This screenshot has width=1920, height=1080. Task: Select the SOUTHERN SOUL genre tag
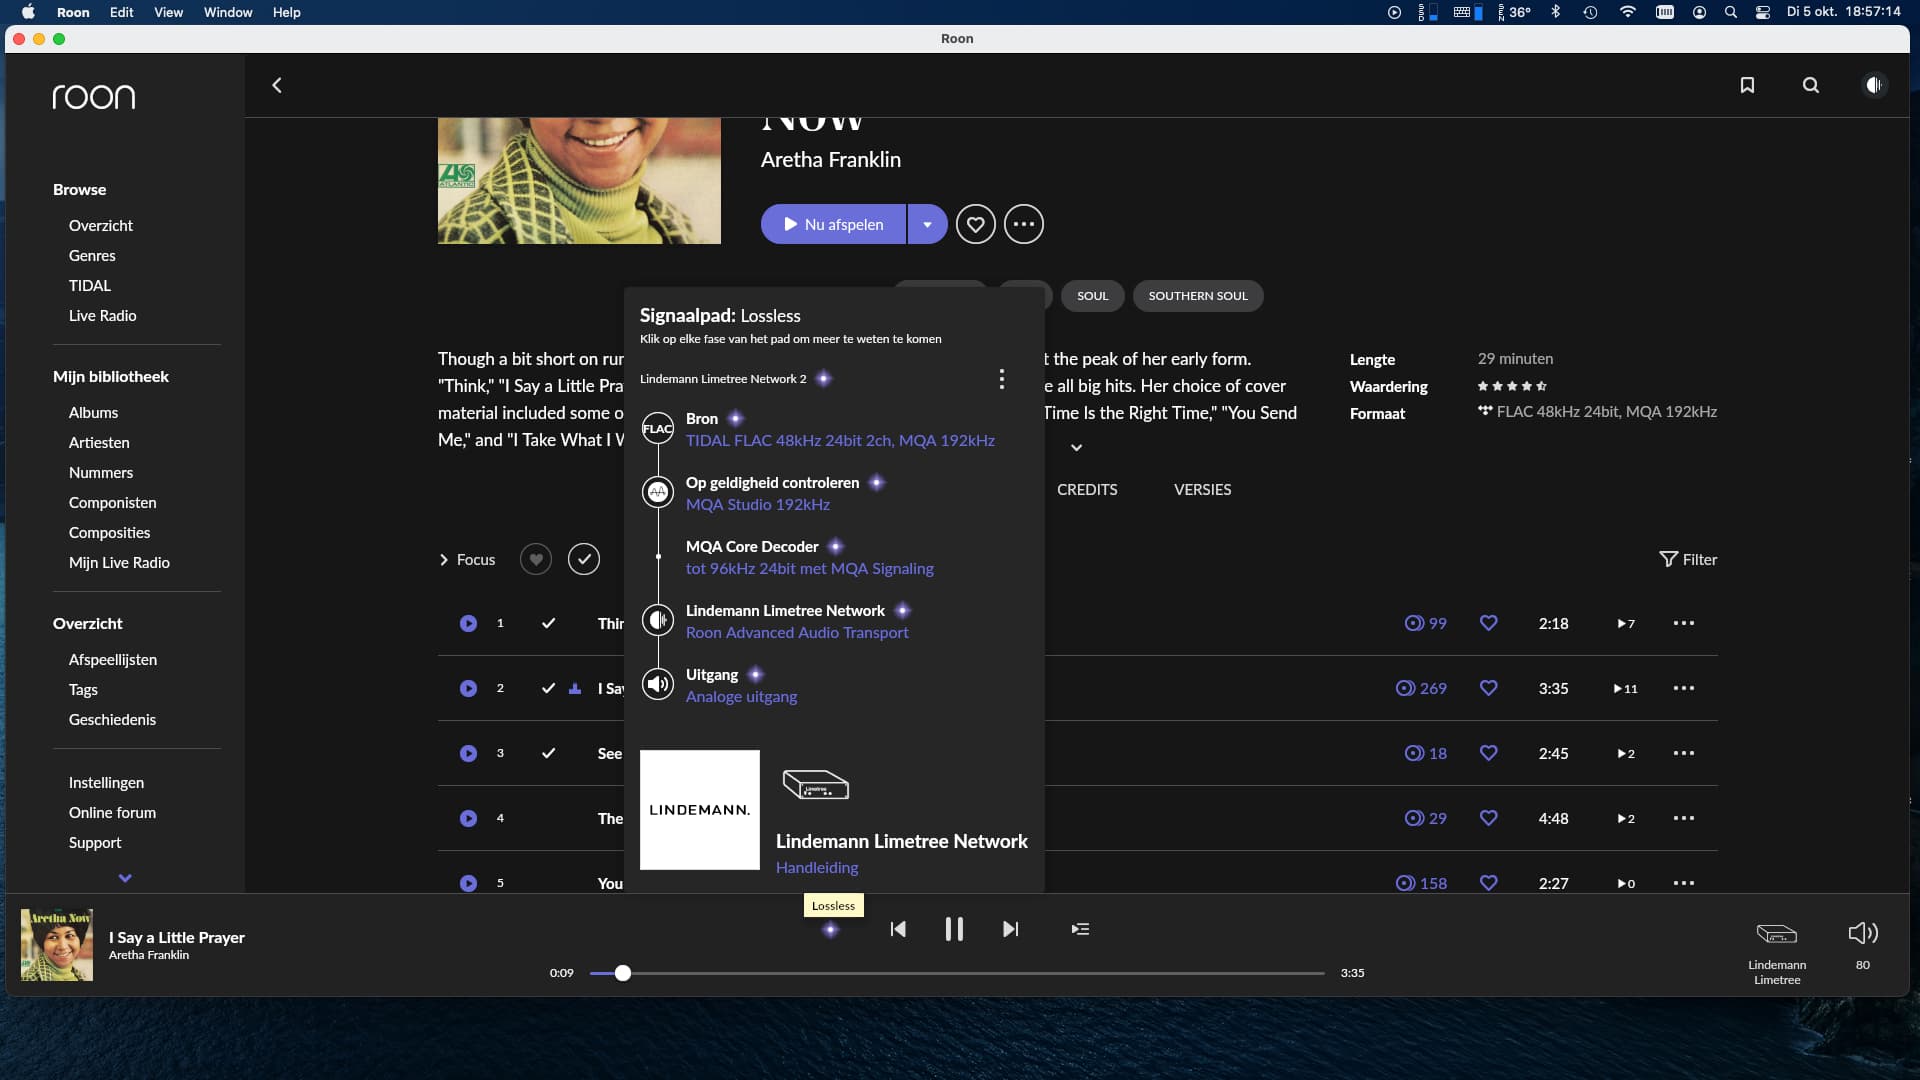coord(1198,296)
